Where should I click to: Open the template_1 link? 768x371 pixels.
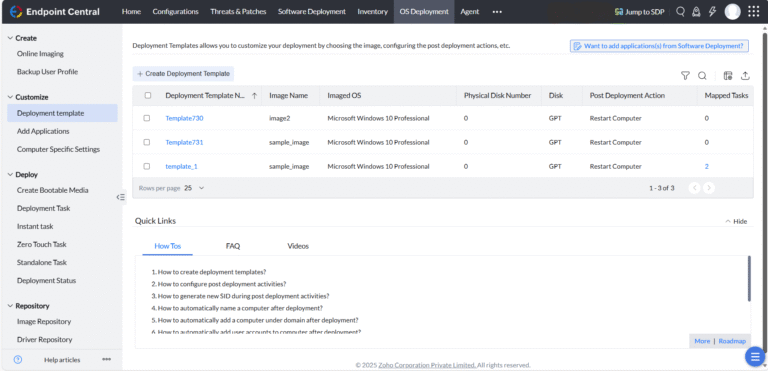[x=181, y=166]
